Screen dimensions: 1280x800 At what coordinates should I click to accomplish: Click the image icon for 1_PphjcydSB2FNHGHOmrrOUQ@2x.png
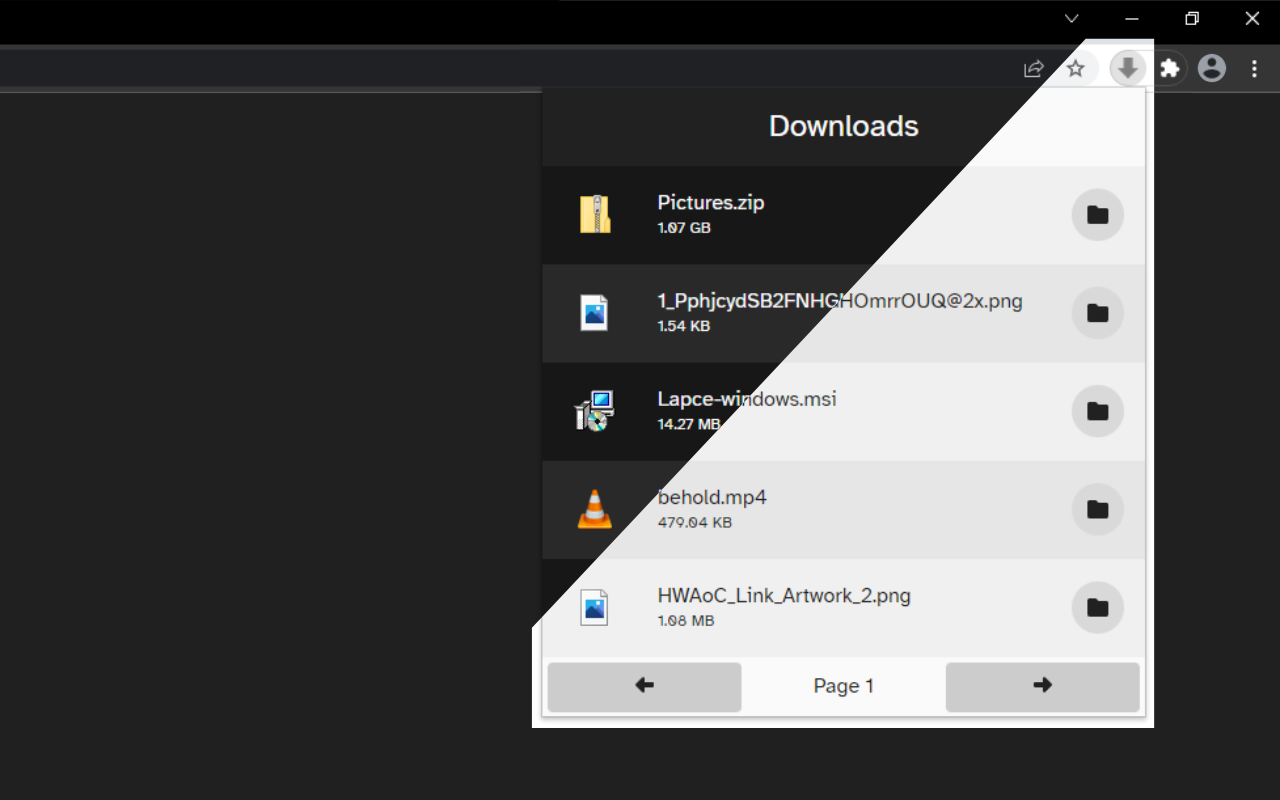point(594,312)
